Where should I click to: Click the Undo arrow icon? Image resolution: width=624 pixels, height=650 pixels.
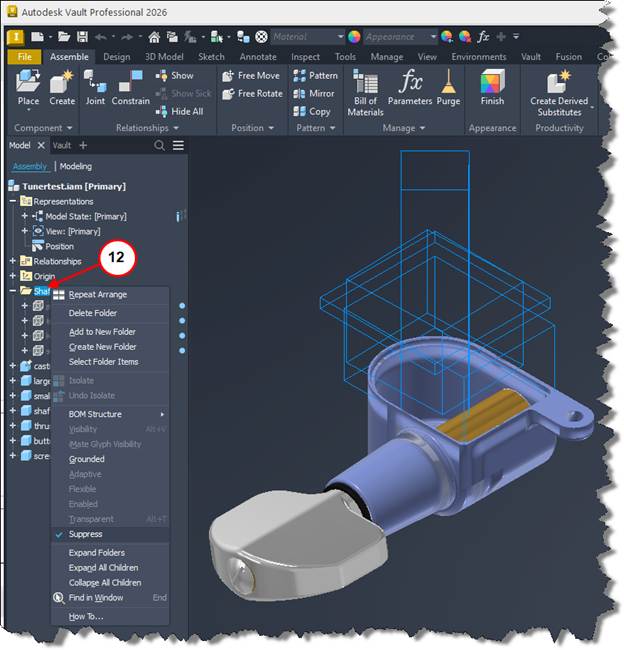(101, 37)
